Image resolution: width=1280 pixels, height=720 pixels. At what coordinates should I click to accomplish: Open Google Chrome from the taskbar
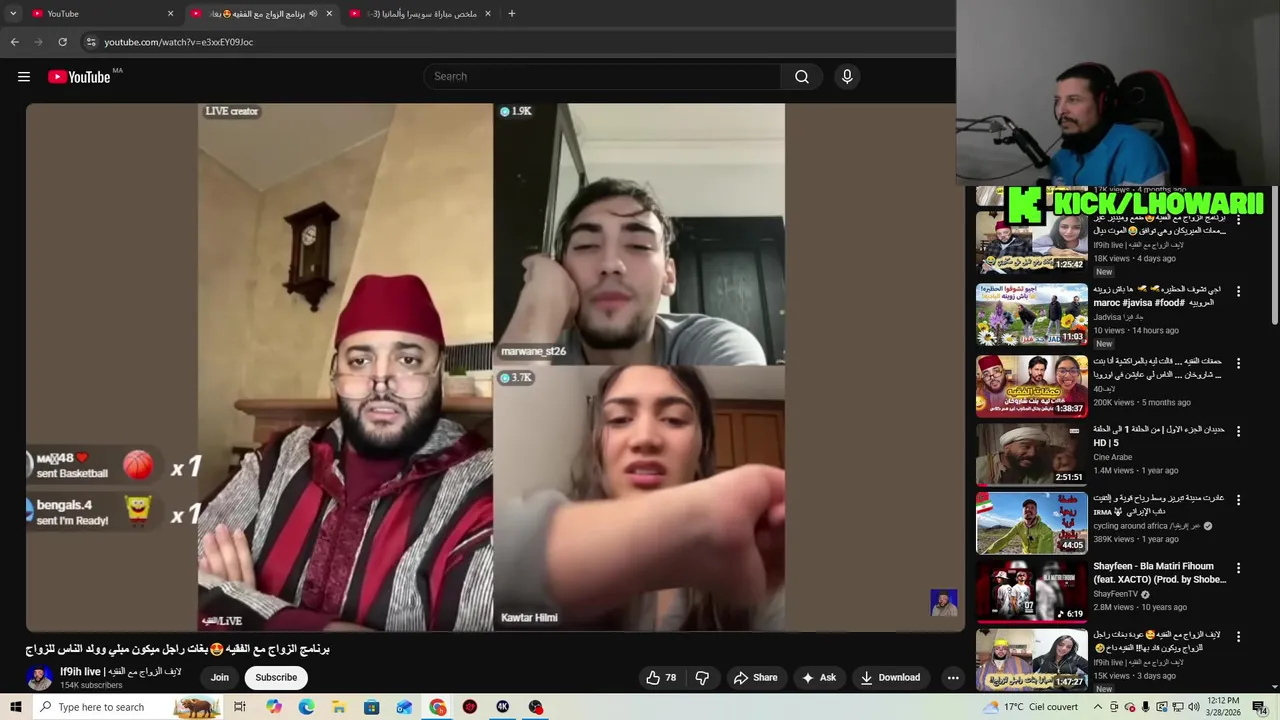[x=438, y=707]
